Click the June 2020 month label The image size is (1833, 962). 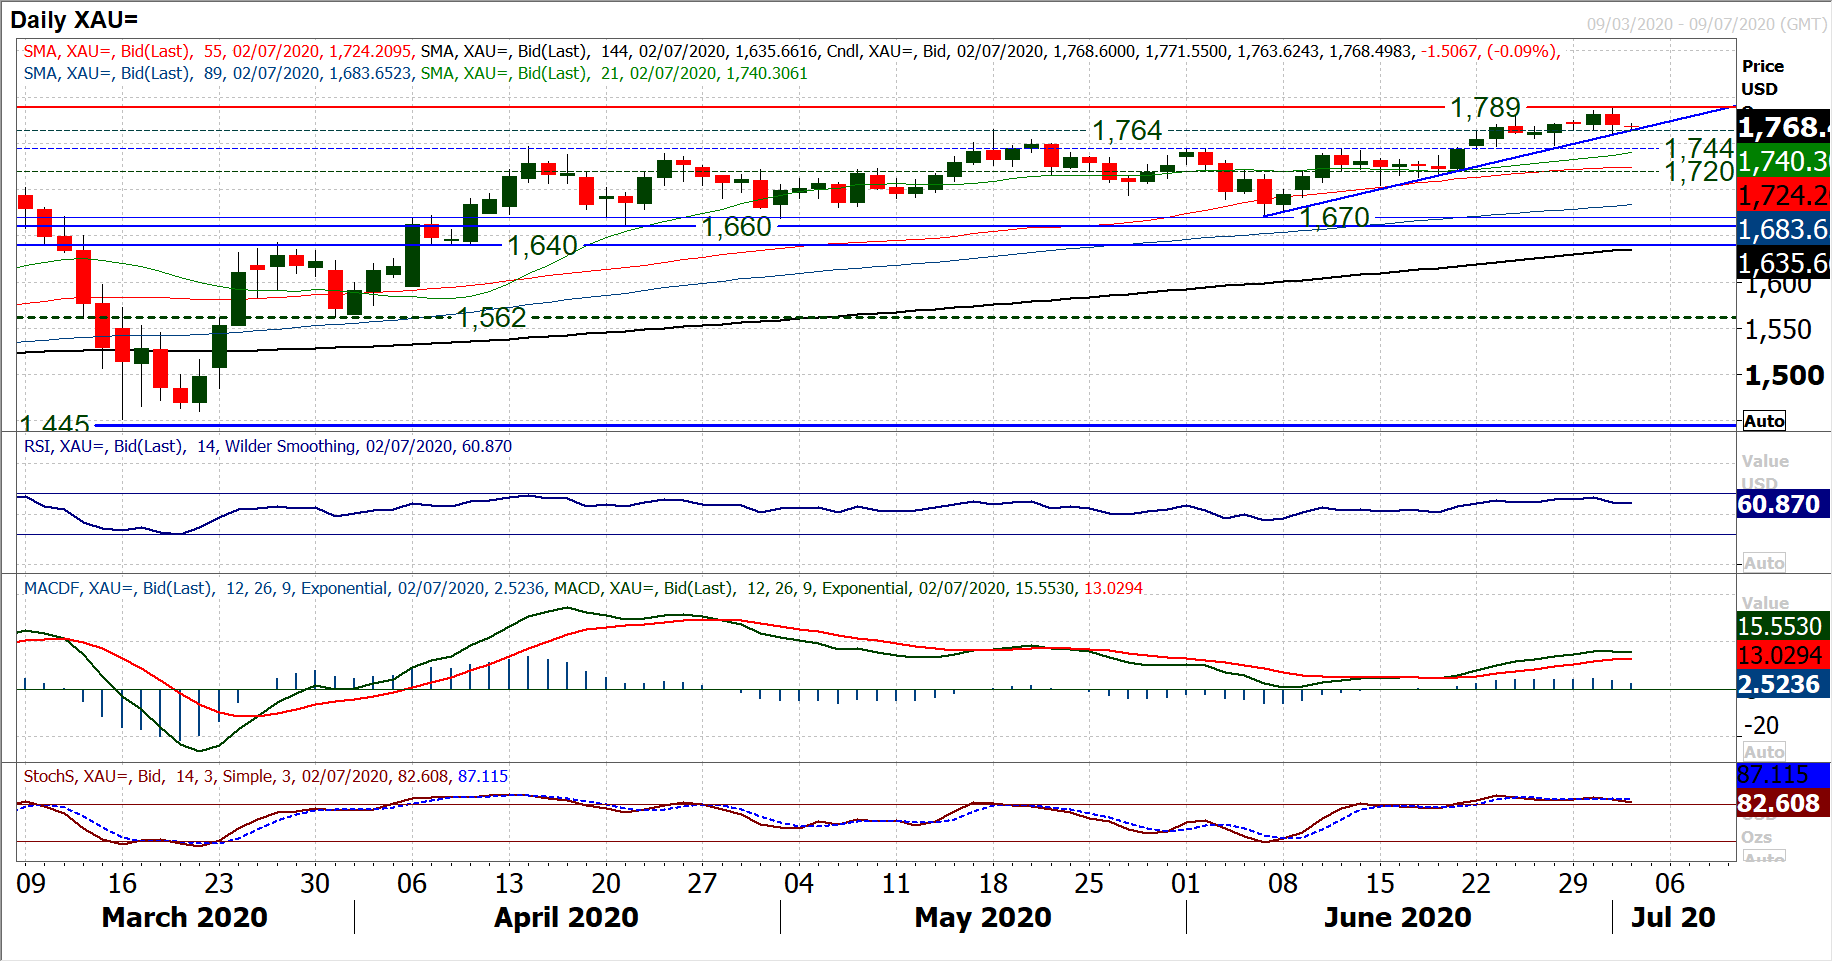coord(1397,917)
